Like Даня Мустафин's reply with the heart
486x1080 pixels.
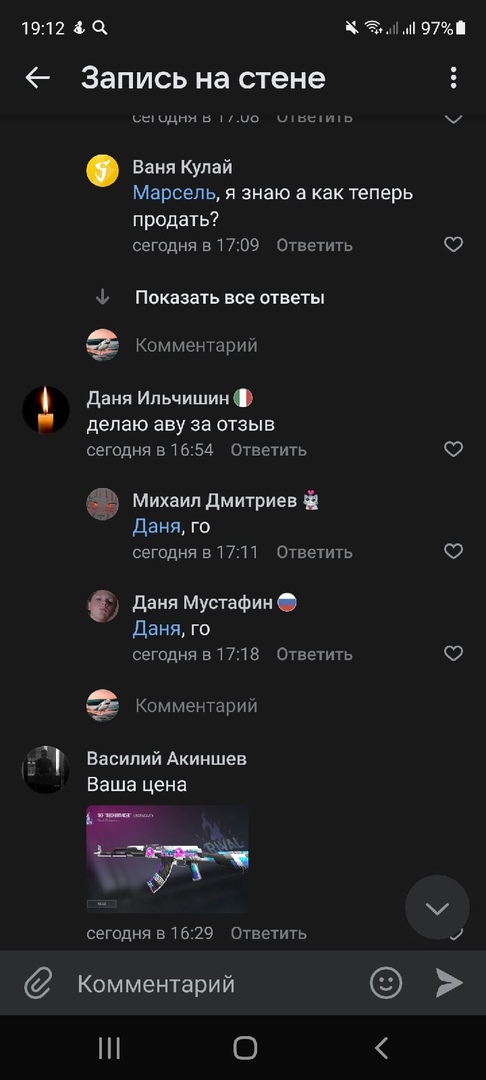(453, 653)
